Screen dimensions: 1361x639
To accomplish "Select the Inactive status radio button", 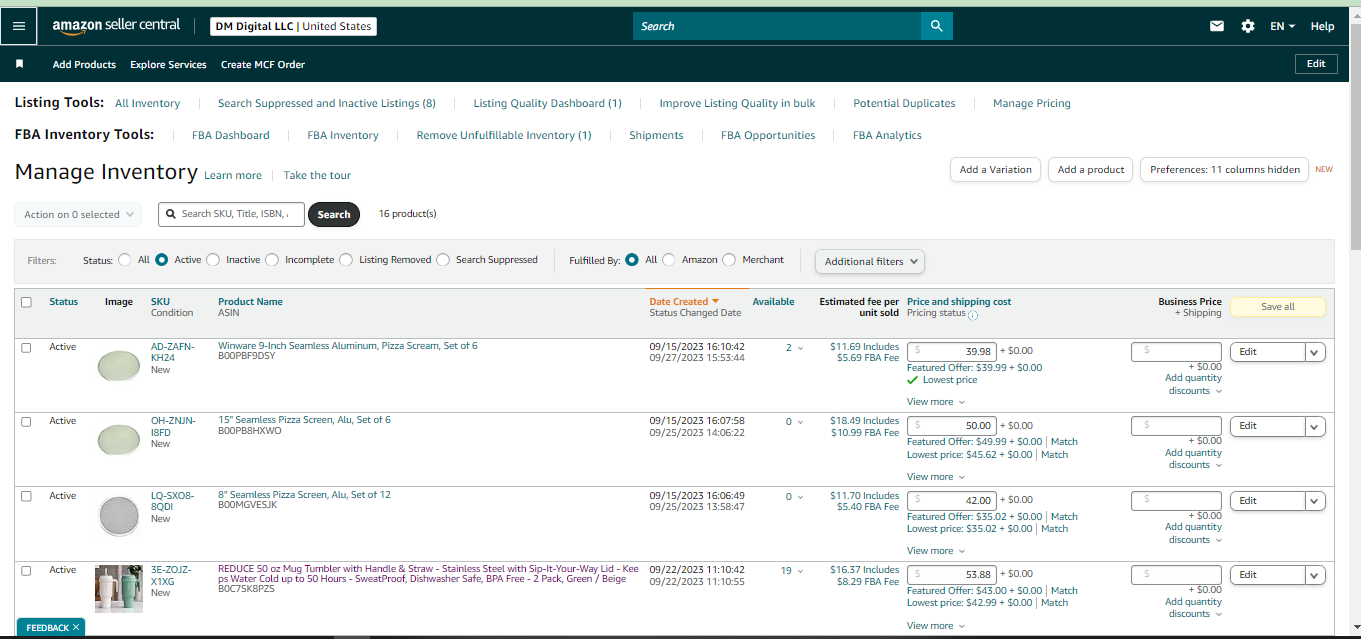I will (x=213, y=260).
